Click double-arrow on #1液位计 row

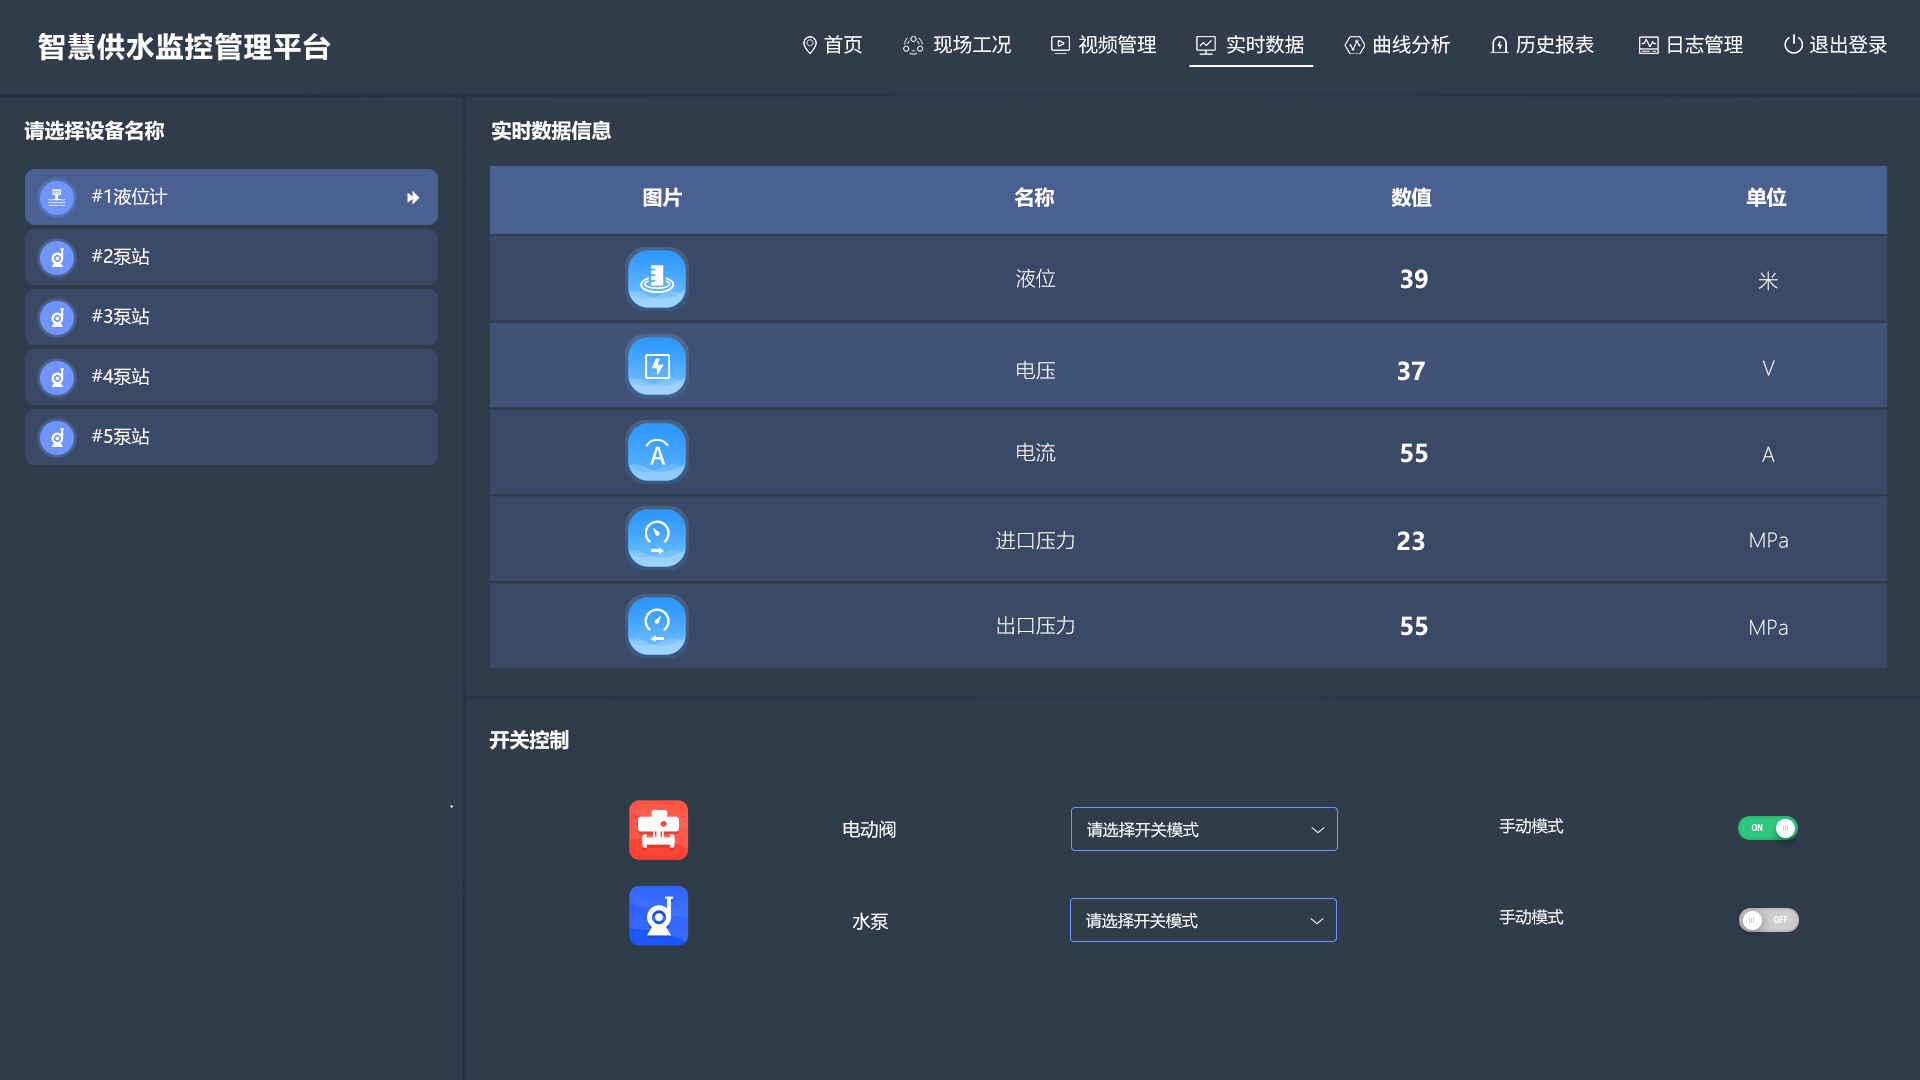[413, 198]
